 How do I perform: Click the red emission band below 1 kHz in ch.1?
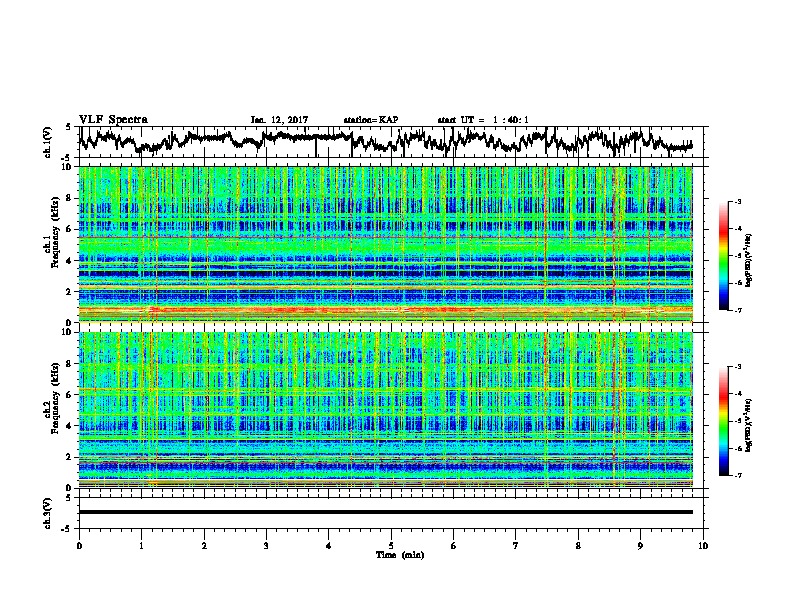386,310
